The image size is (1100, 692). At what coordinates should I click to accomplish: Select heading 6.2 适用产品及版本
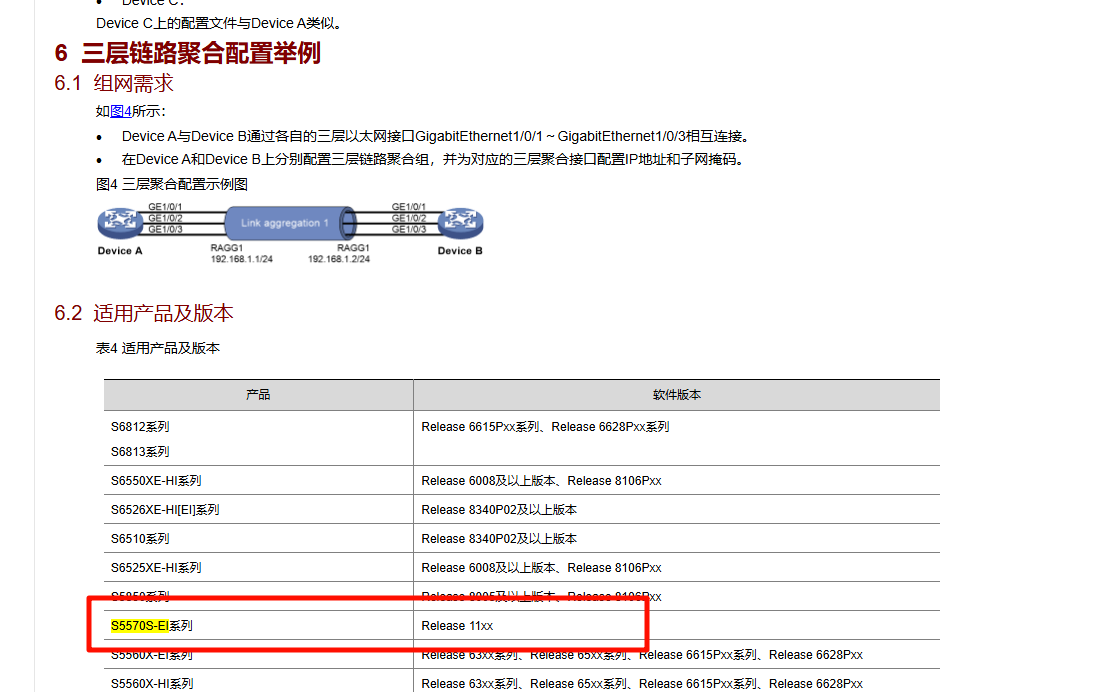[144, 313]
